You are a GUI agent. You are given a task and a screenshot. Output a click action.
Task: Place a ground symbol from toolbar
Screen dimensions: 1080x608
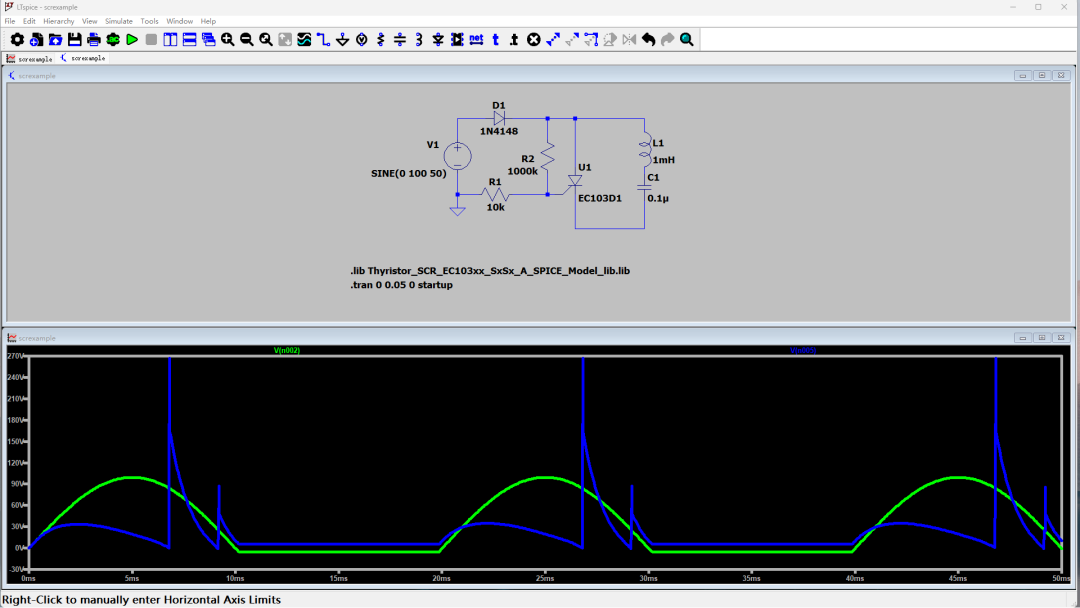pyautogui.click(x=343, y=40)
